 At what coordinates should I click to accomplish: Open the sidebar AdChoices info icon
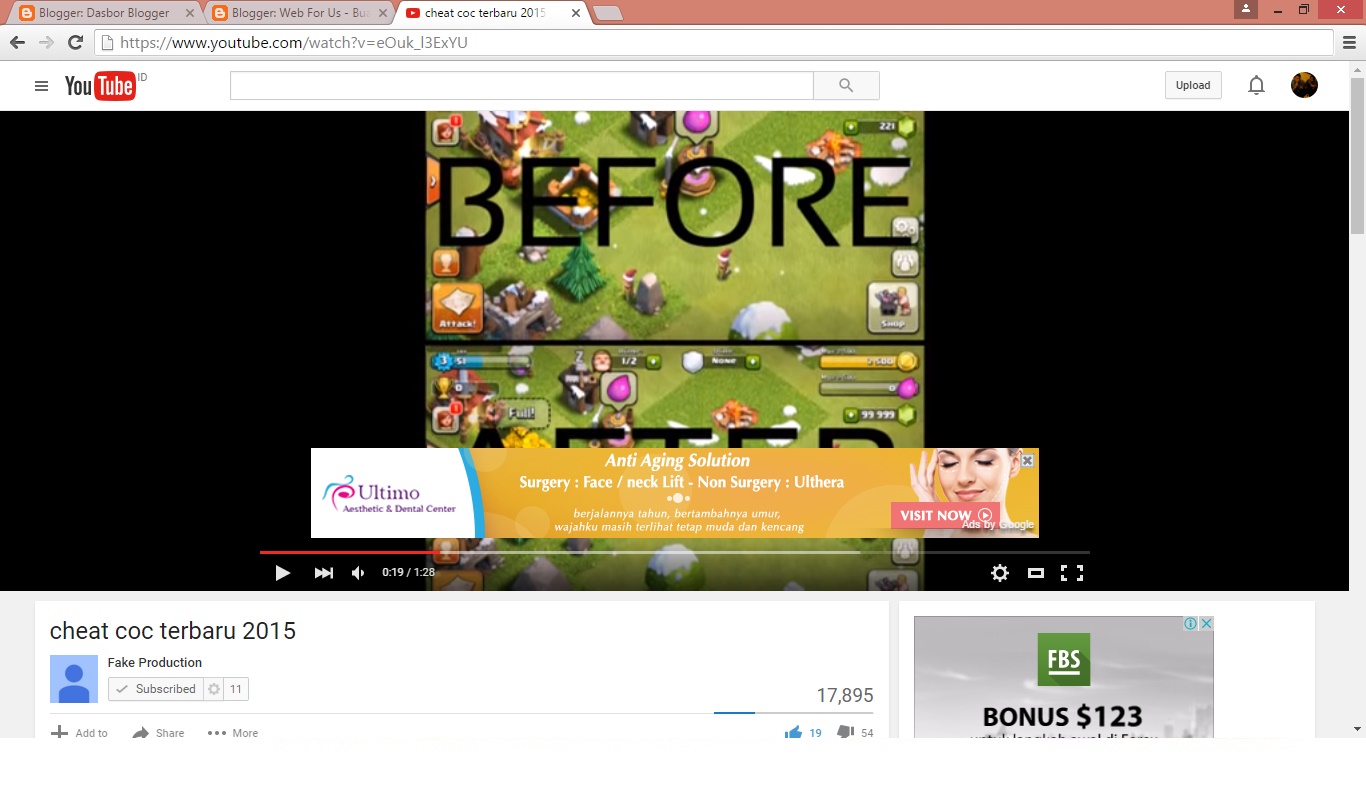1191,623
